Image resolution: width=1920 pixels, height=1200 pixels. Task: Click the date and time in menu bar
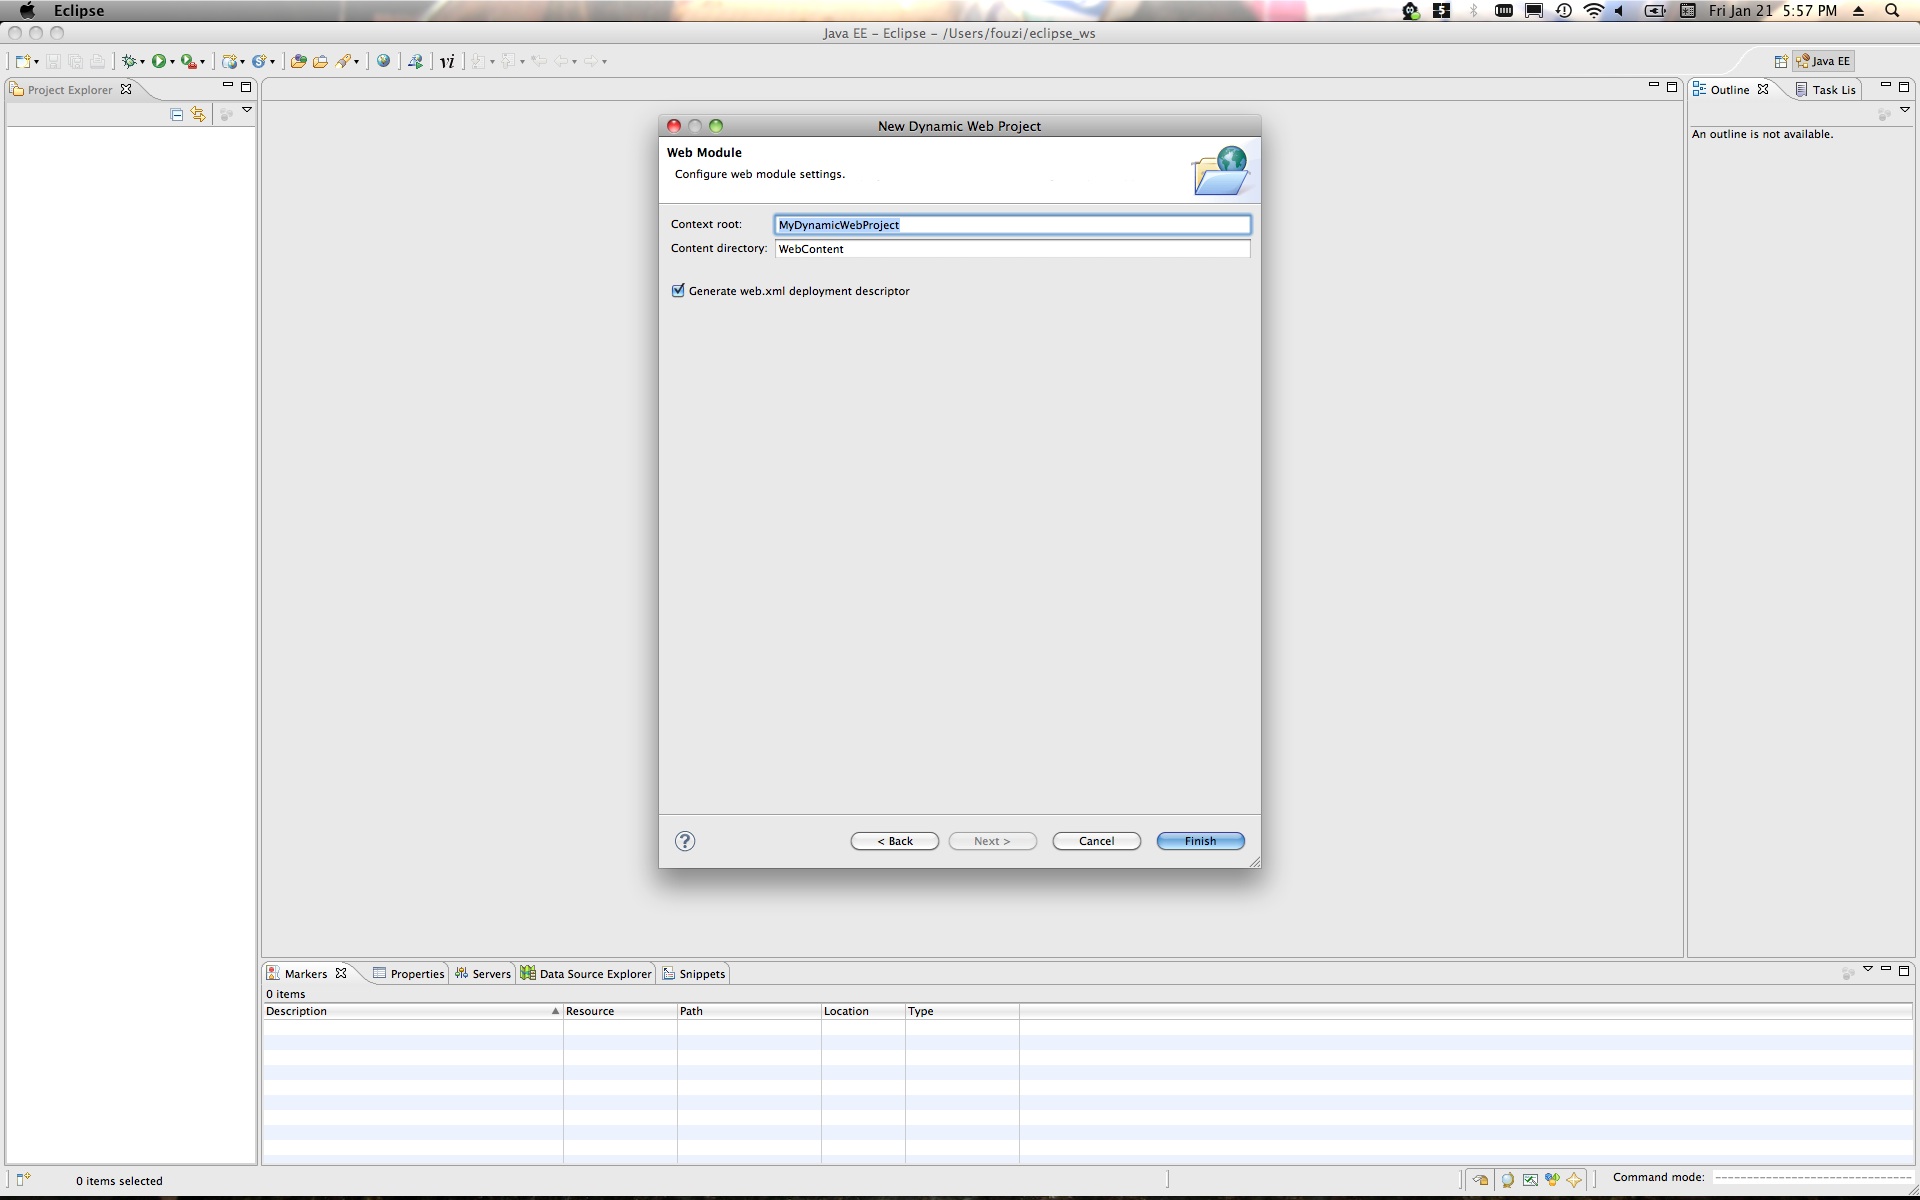[1773, 11]
